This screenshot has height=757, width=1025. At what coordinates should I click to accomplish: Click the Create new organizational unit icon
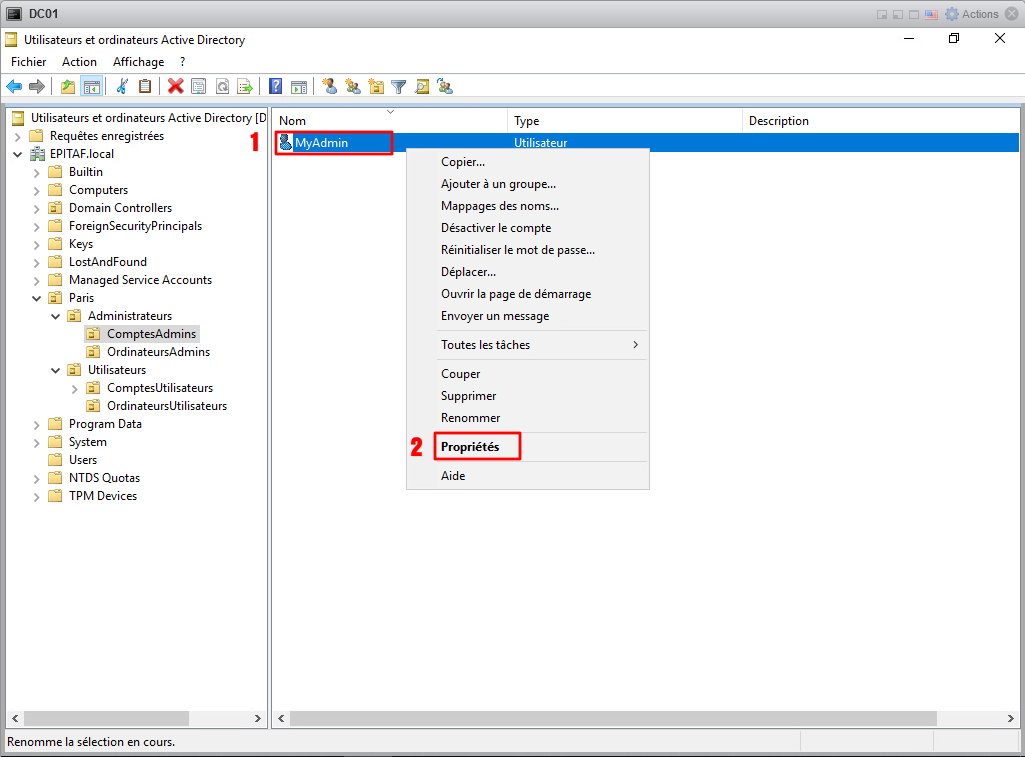point(376,86)
